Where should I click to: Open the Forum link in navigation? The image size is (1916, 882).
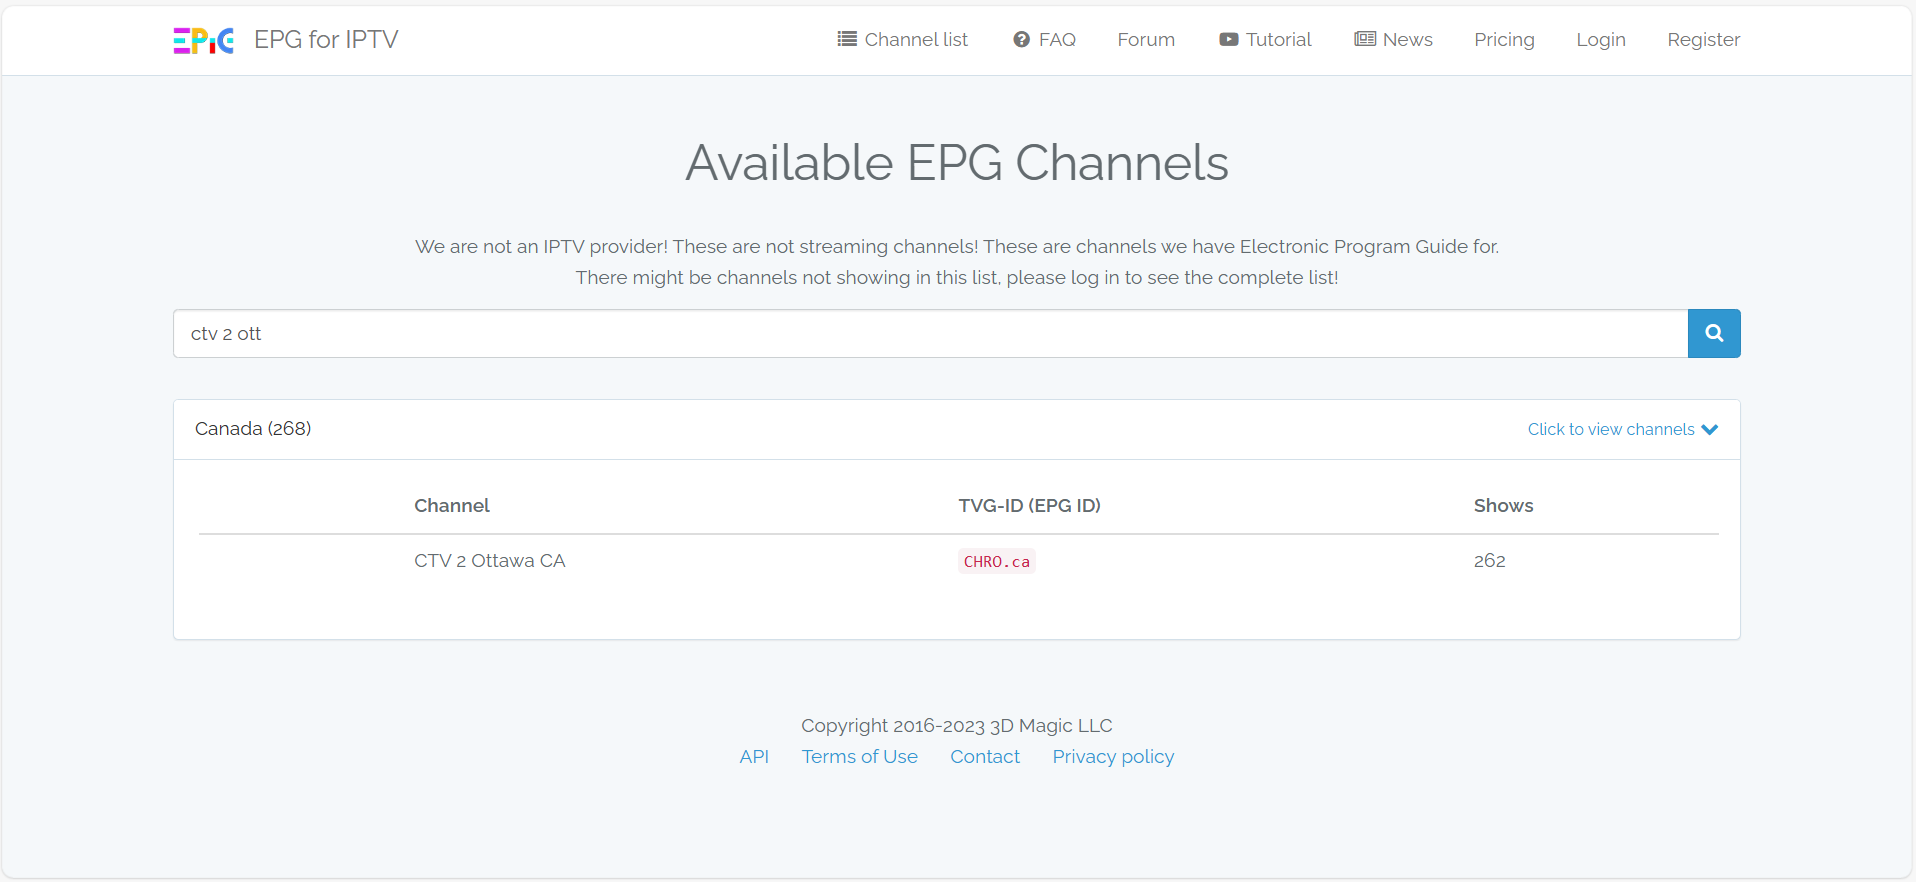pos(1146,40)
